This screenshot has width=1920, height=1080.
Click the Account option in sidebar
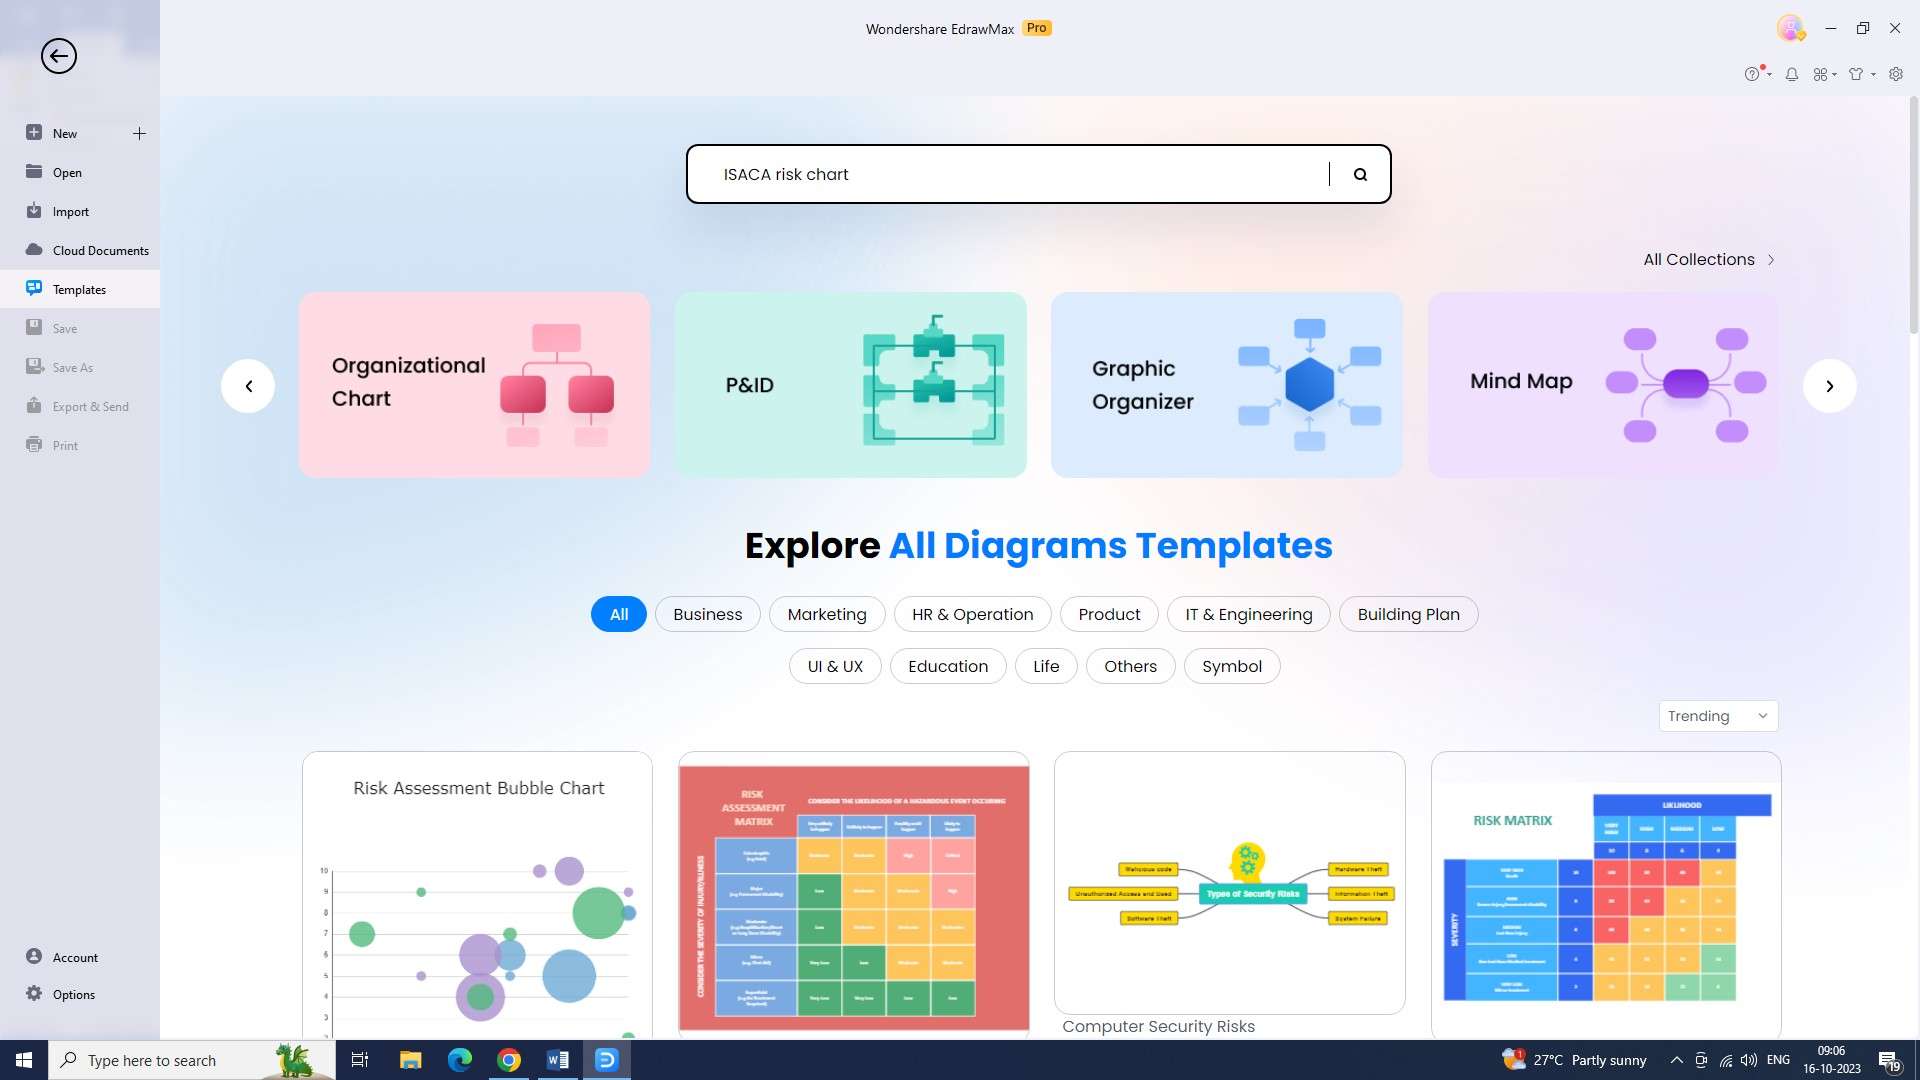point(73,957)
